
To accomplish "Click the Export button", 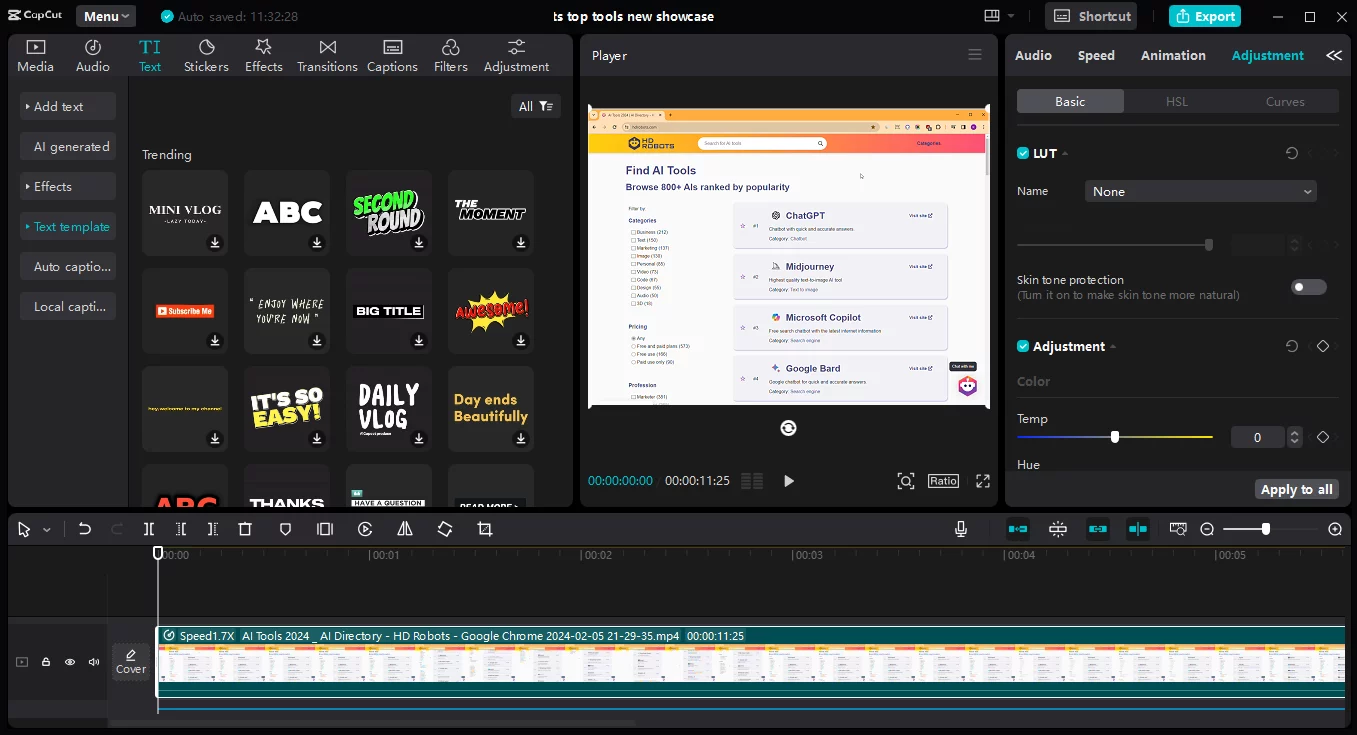I will tap(1205, 16).
